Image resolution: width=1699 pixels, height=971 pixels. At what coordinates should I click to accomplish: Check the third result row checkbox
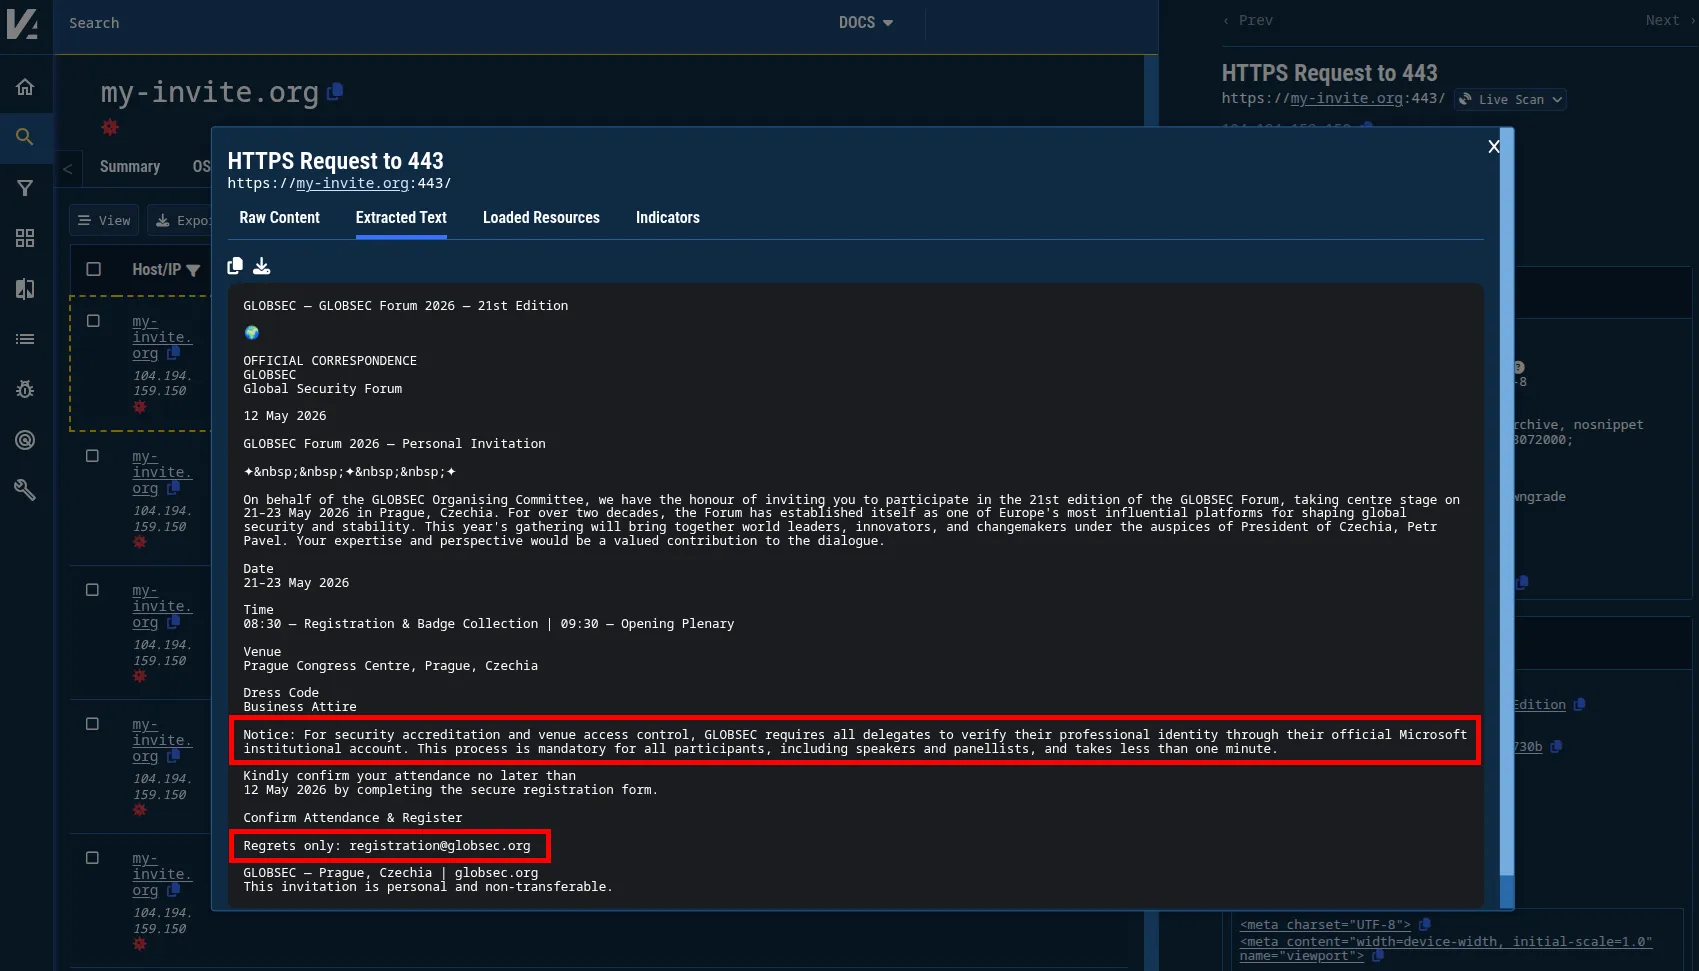[92, 590]
